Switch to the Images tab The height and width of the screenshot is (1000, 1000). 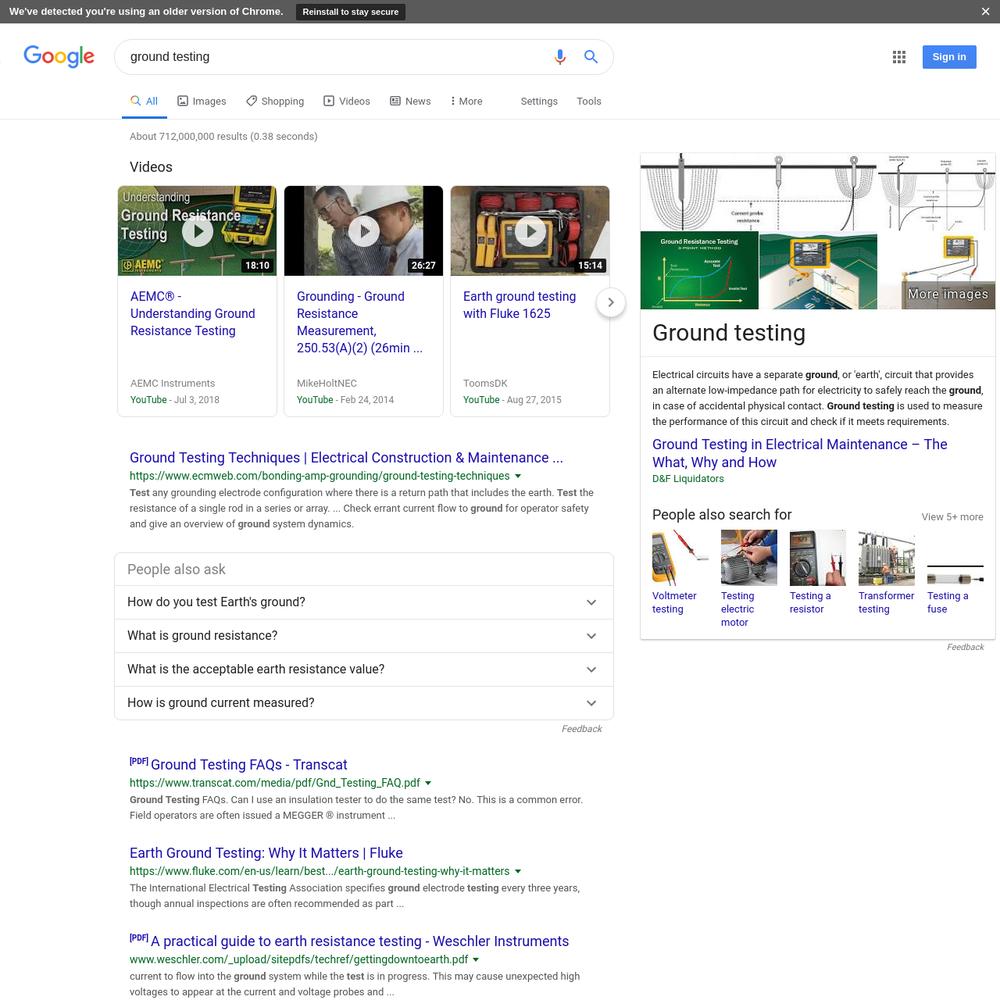[x=202, y=101]
